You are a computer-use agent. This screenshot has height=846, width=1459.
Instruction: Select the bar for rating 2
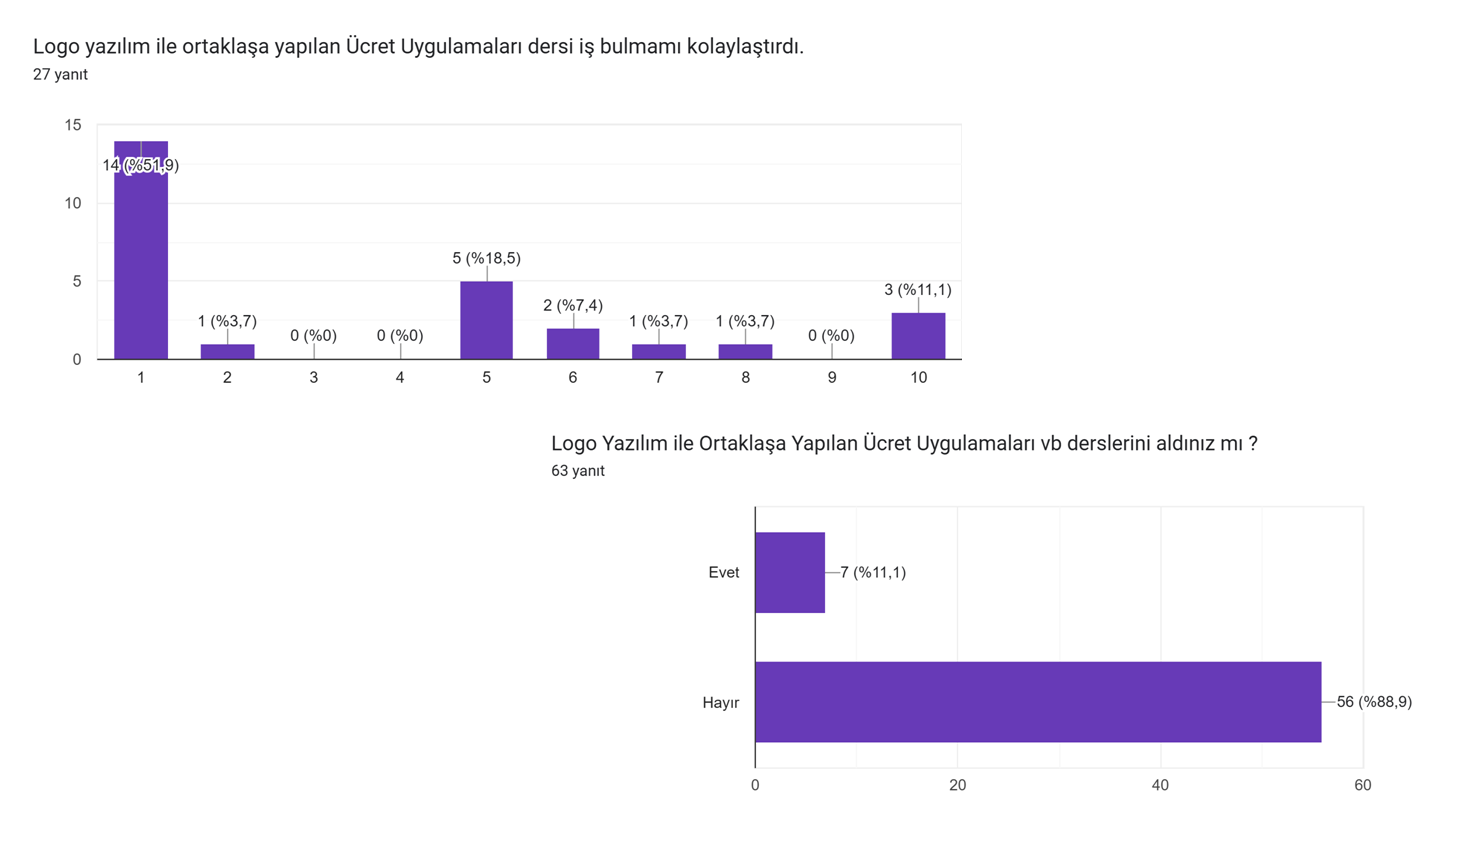[x=227, y=351]
